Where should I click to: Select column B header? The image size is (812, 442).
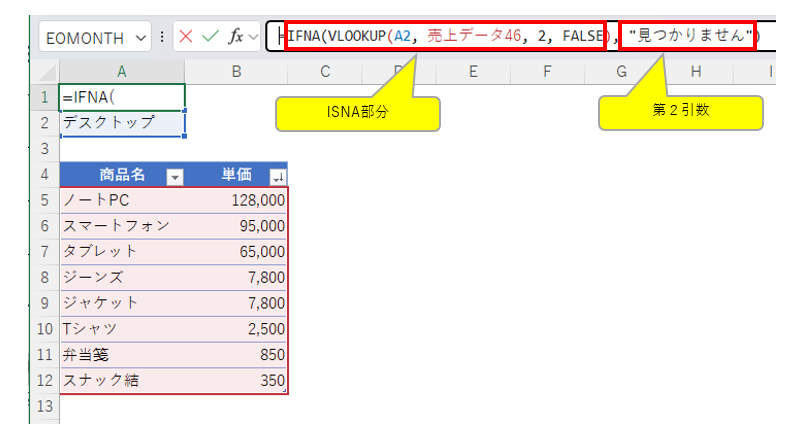click(x=236, y=72)
